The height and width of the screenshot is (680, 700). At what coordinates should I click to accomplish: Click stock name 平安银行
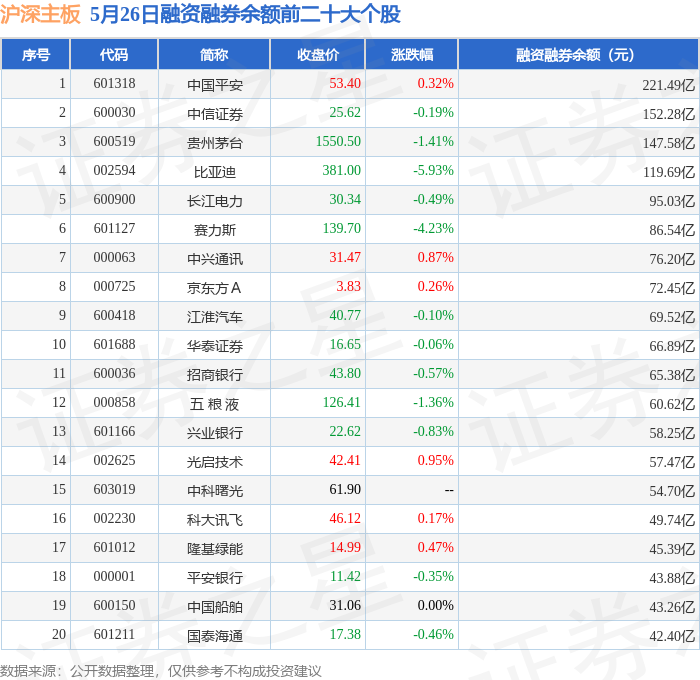click(215, 578)
